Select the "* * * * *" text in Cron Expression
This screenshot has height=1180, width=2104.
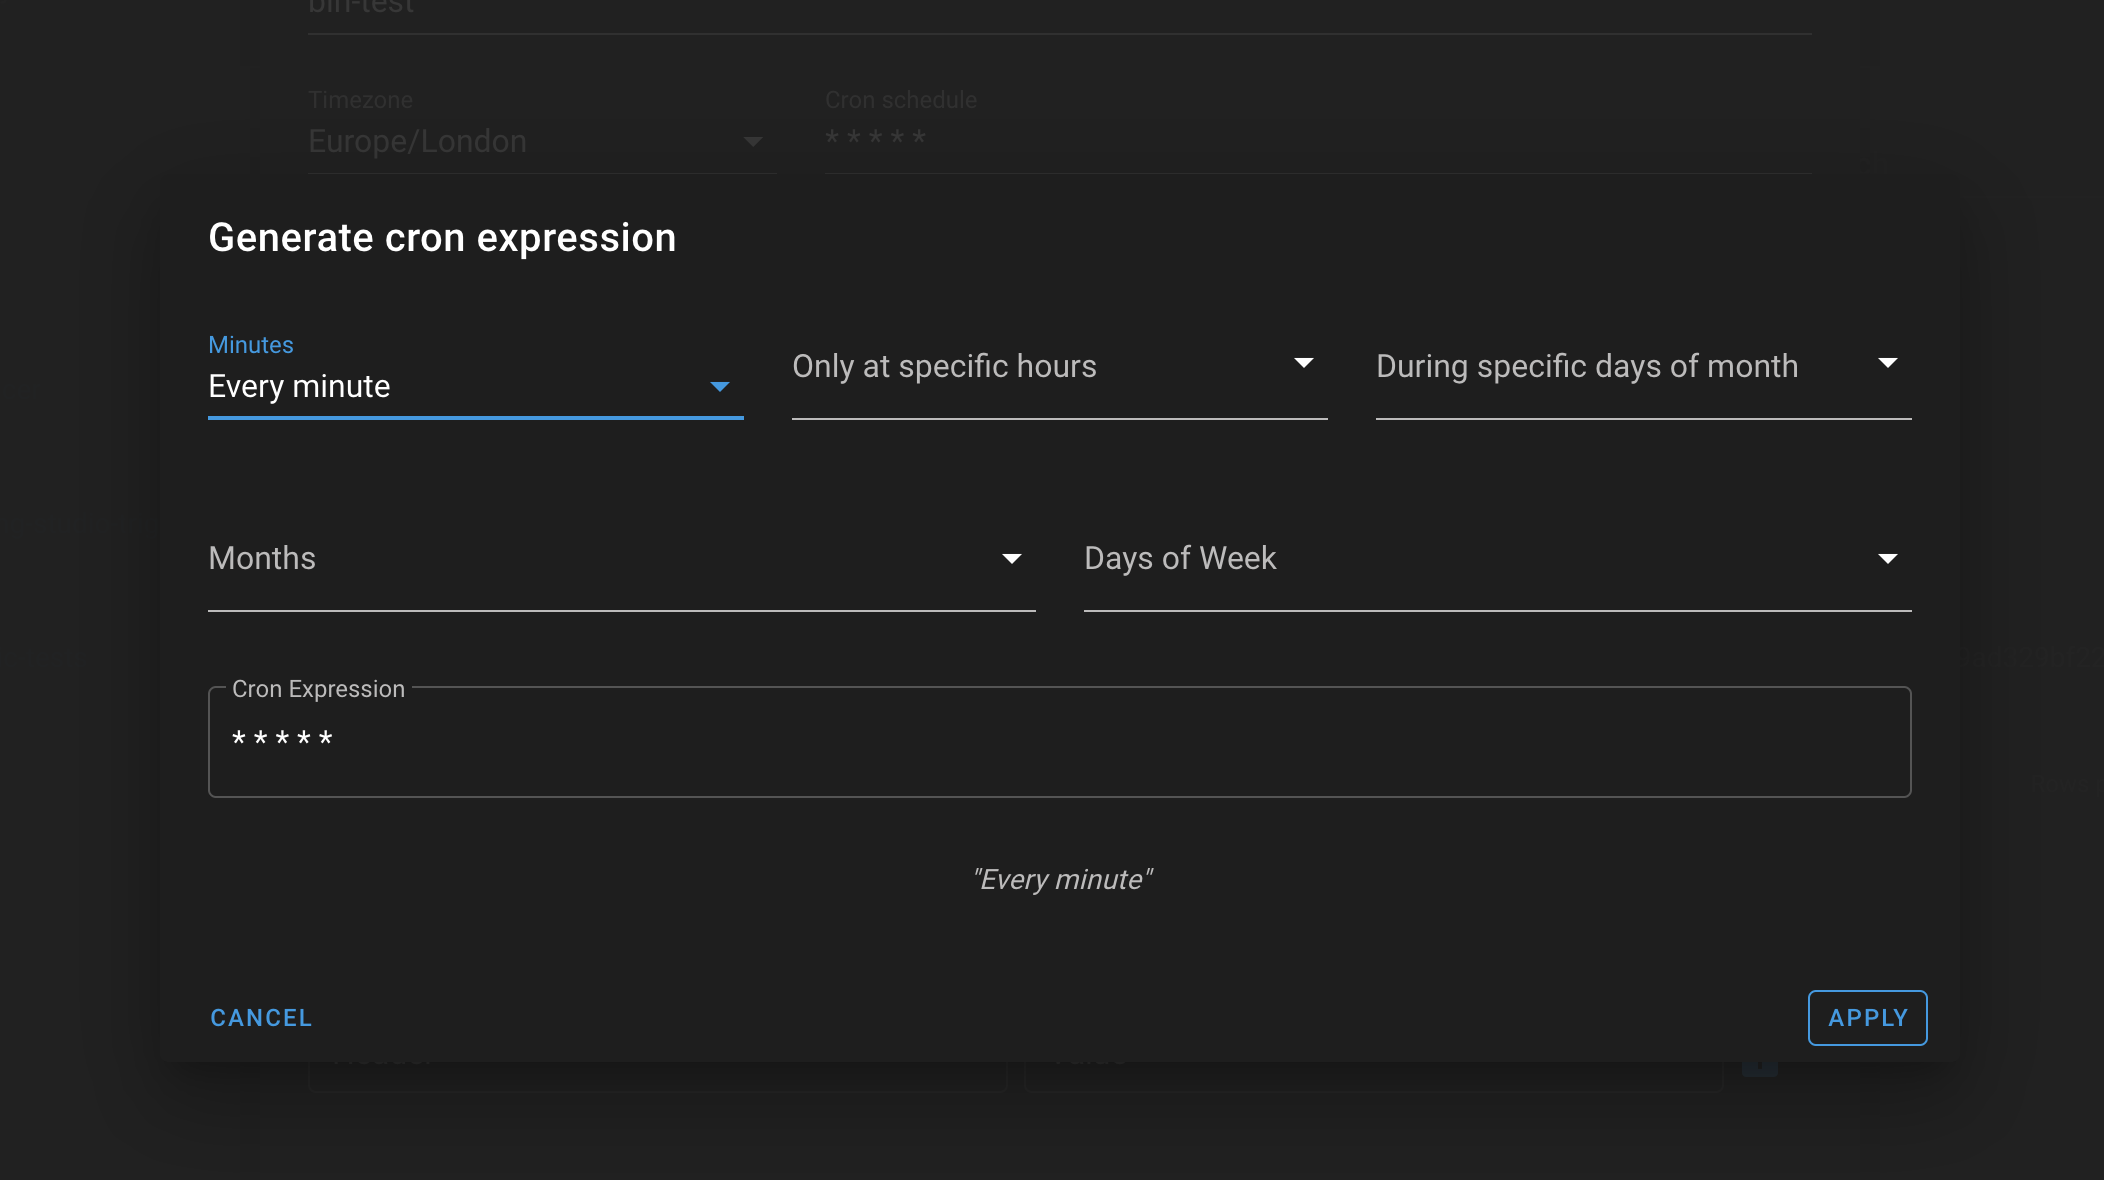[x=281, y=740]
